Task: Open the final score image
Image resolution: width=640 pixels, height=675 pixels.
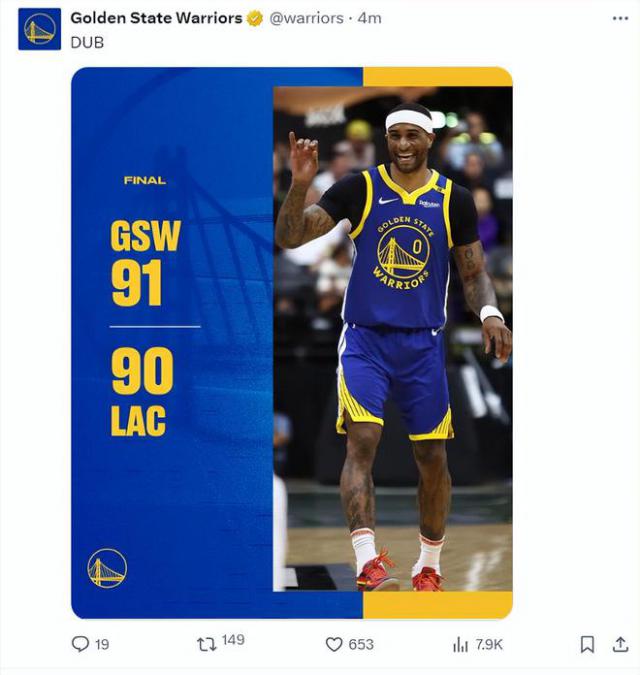Action: 291,343
